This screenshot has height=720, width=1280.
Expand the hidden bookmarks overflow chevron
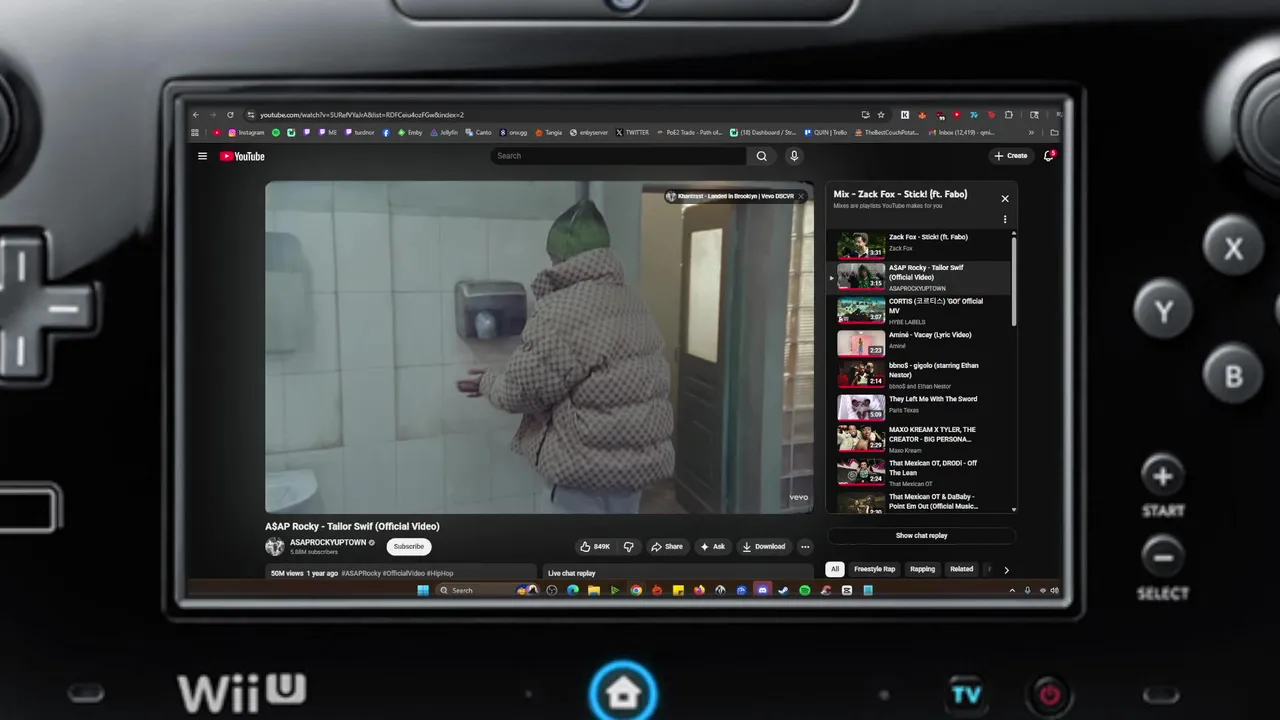point(1031,132)
